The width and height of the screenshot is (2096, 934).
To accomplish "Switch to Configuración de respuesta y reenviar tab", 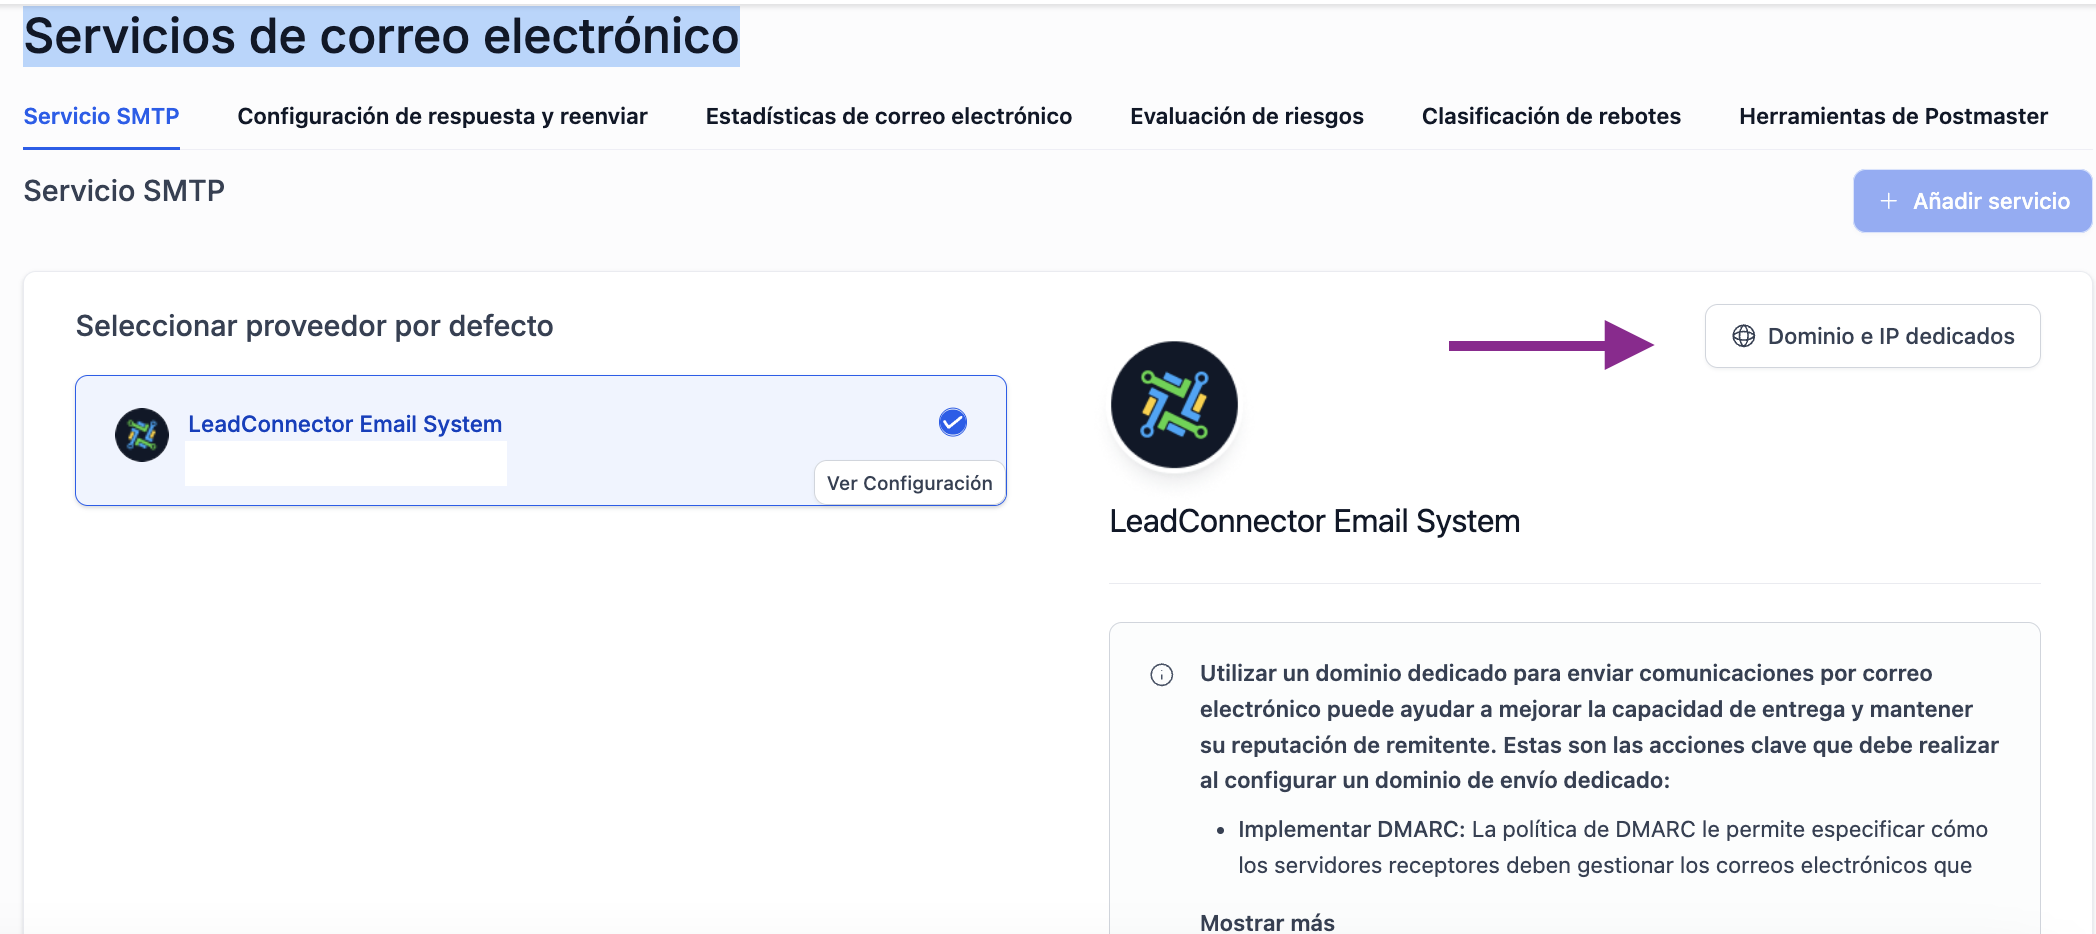I will click(x=442, y=116).
